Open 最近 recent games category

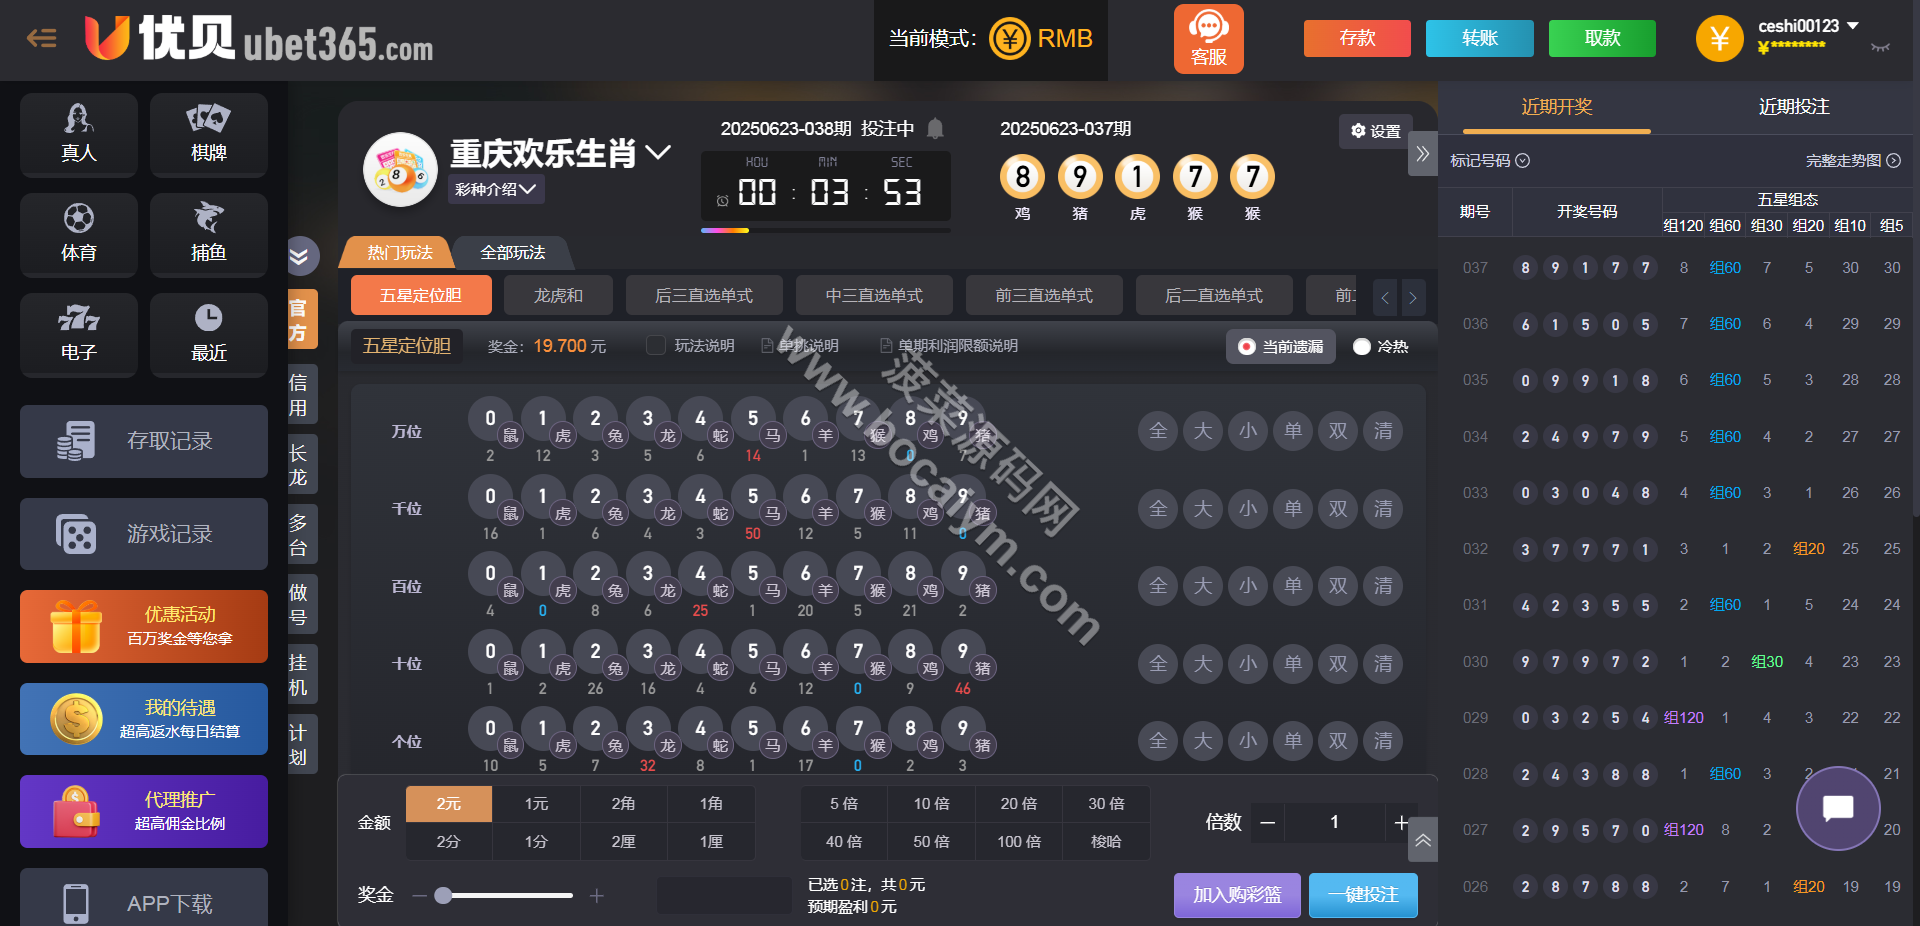pyautogui.click(x=209, y=334)
